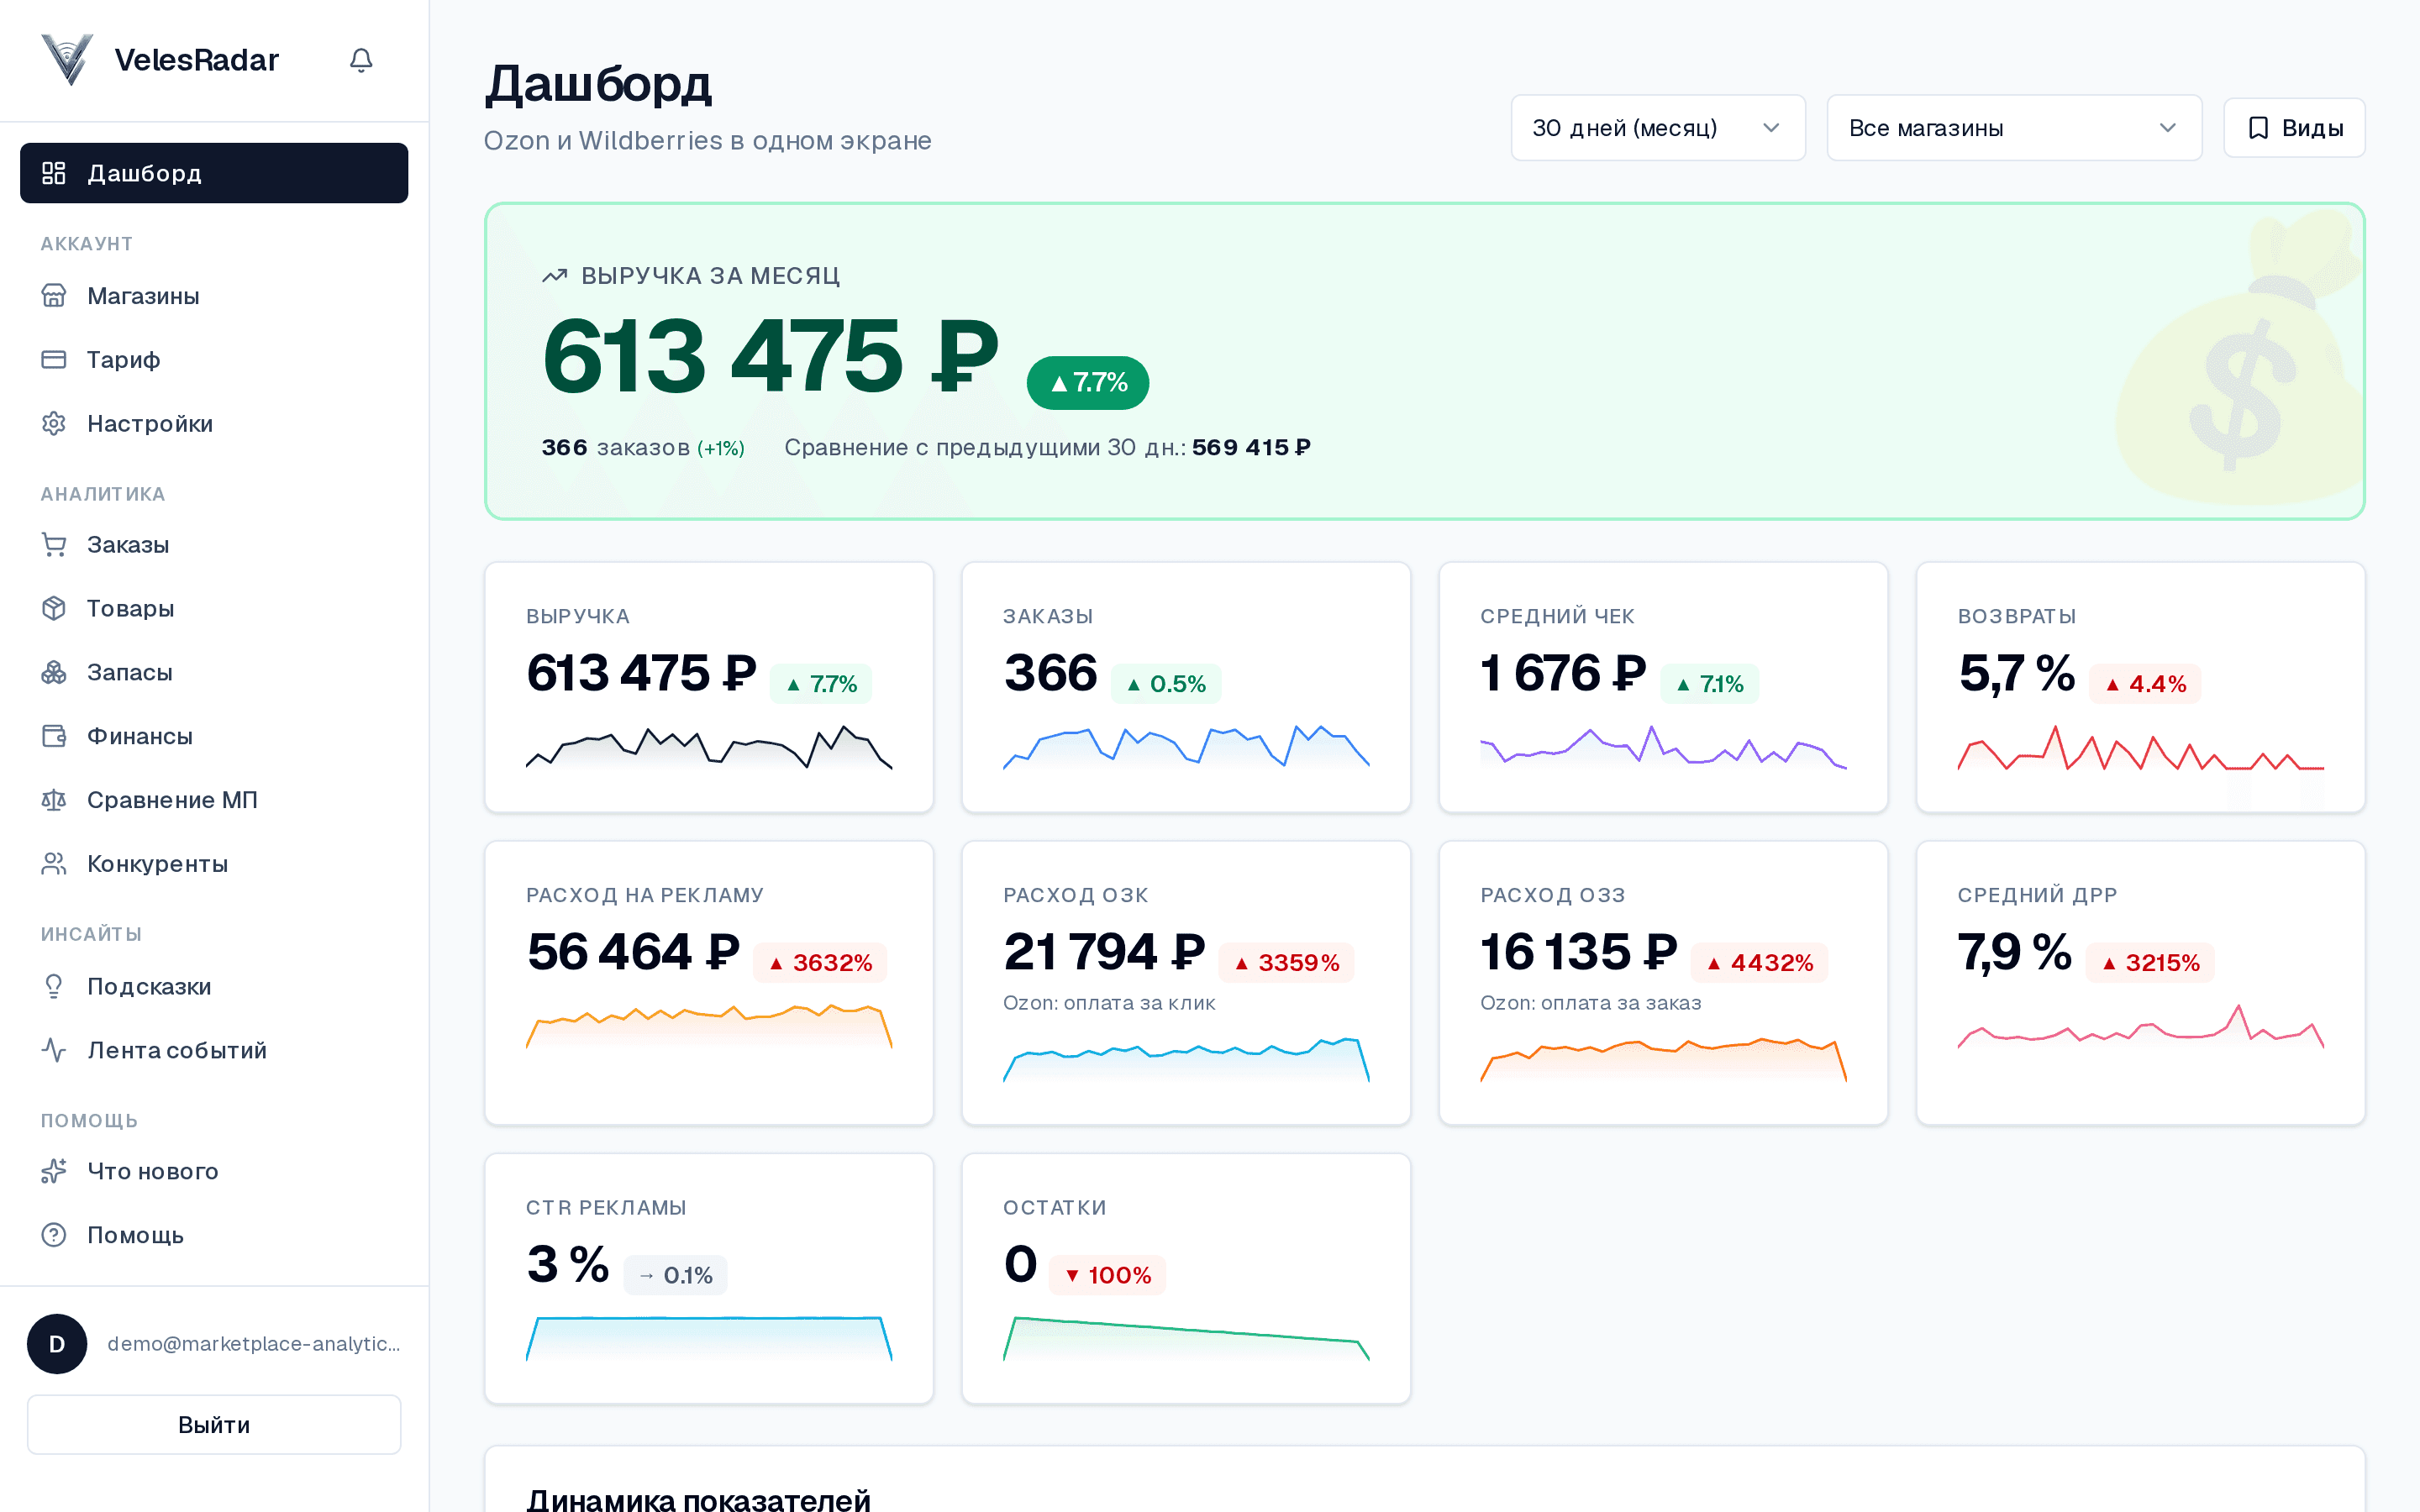This screenshot has width=2420, height=1512.
Task: Click the Тариф card icon
Action: point(54,359)
